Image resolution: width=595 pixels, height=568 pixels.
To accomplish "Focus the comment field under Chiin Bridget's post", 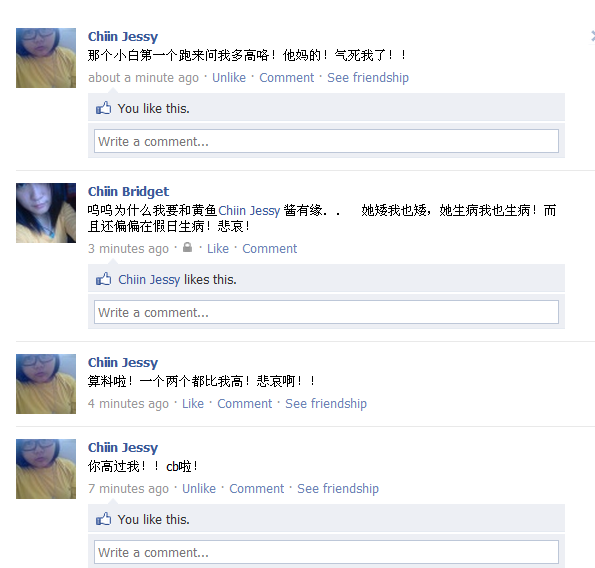I will (x=326, y=312).
